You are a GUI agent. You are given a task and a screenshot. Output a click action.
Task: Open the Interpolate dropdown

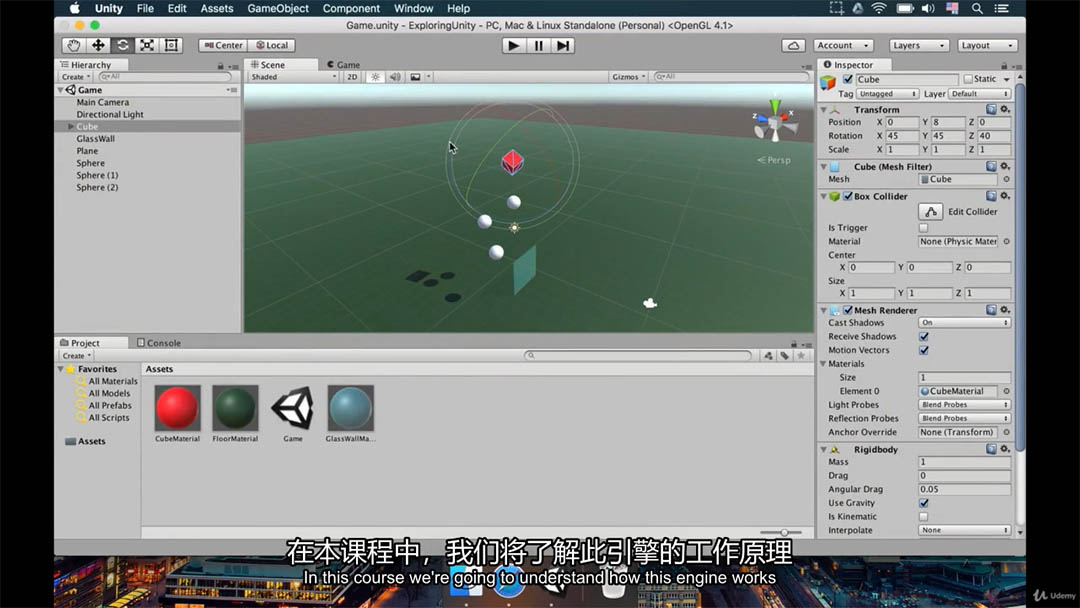pyautogui.click(x=964, y=530)
